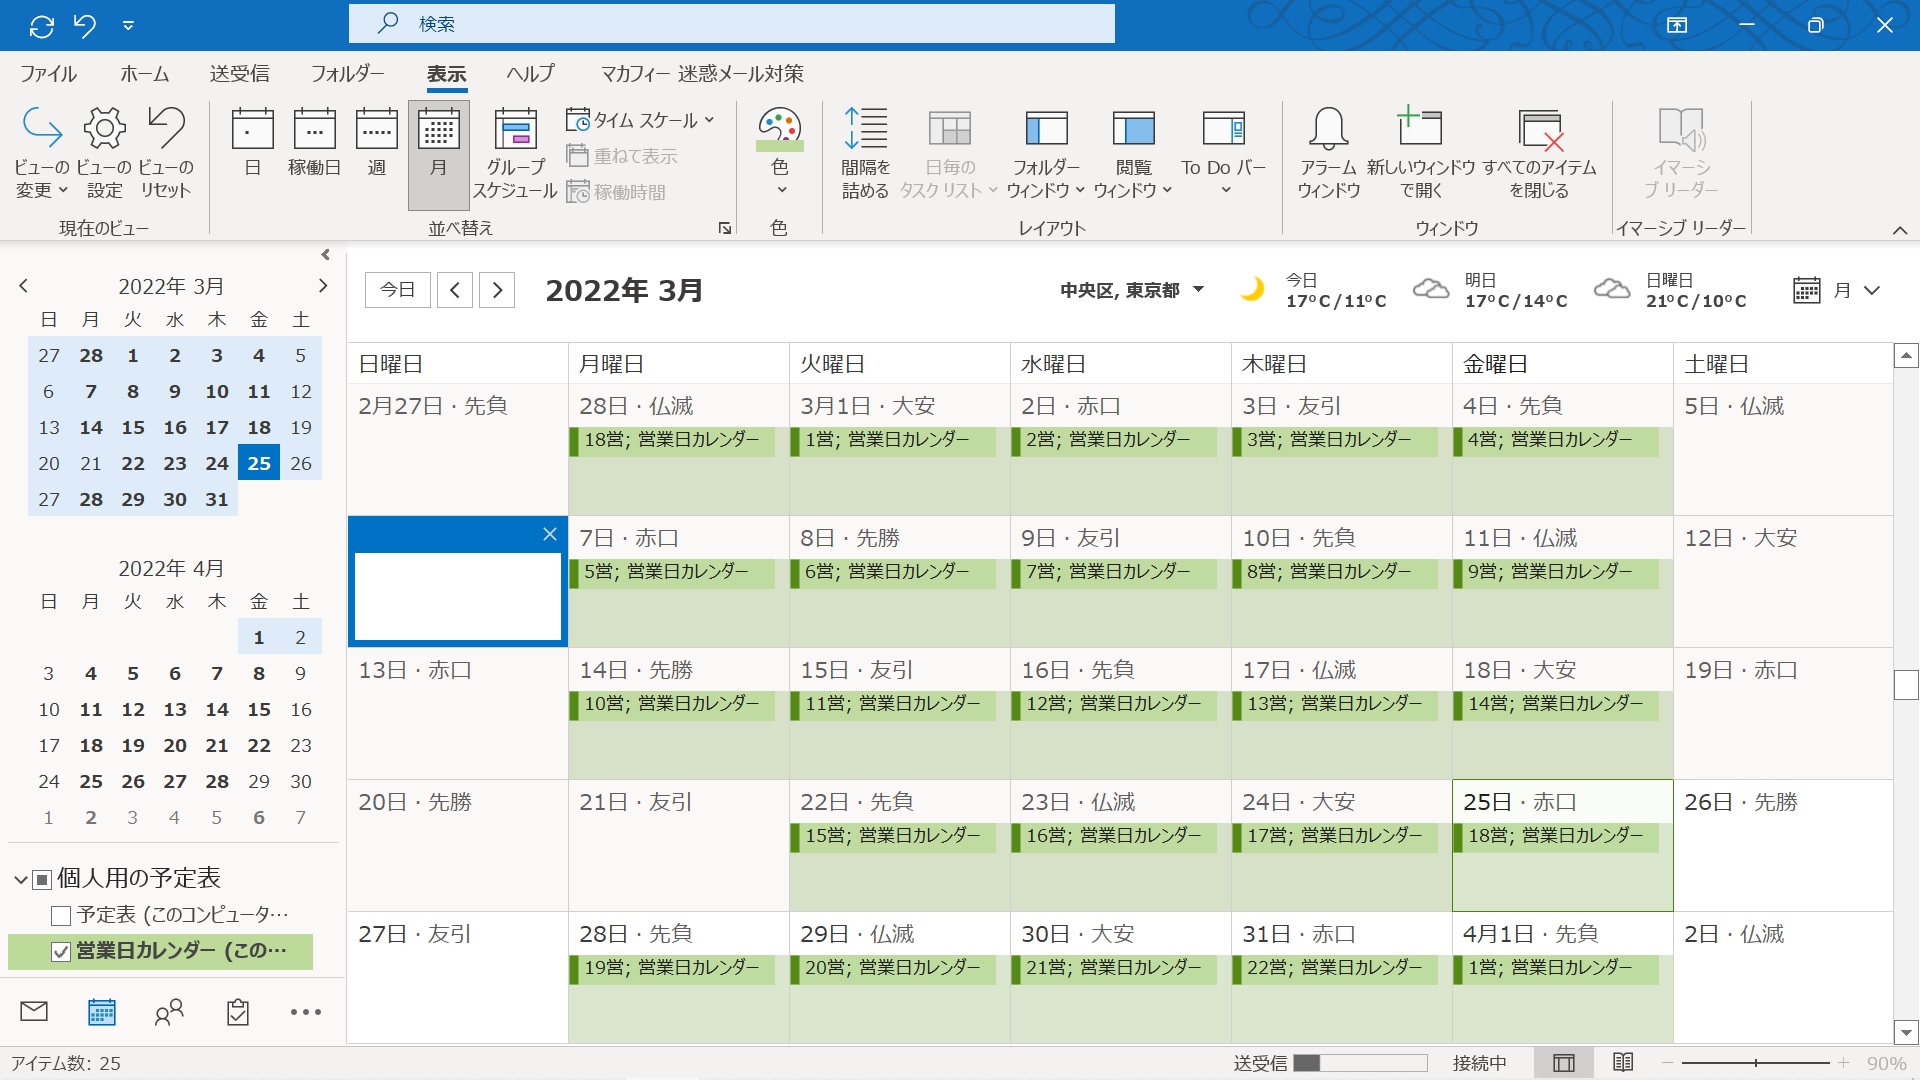The height and width of the screenshot is (1080, 1920).
Task: Switch to week view (週)
Action: click(x=377, y=148)
